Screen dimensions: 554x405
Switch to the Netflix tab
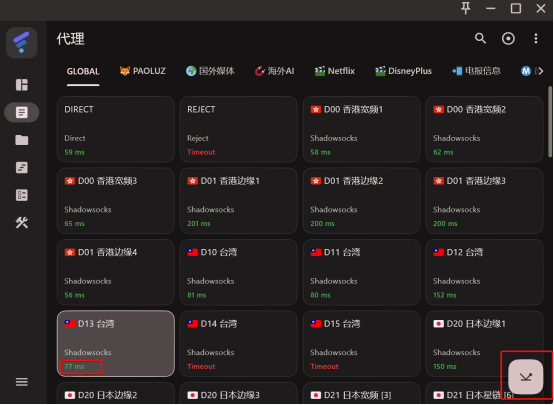[335, 71]
